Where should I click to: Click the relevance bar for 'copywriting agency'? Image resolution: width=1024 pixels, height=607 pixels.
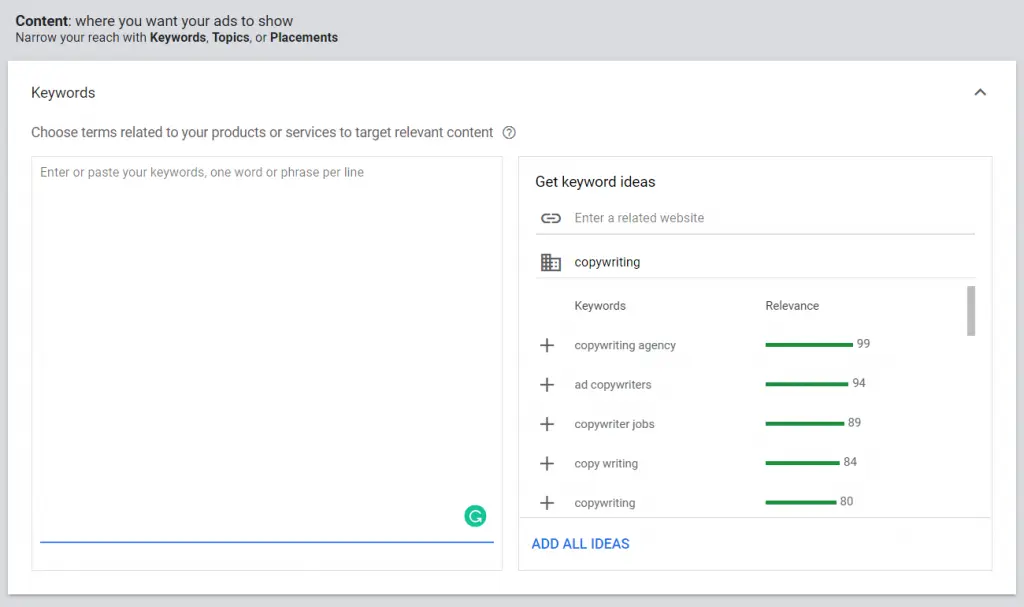point(808,345)
